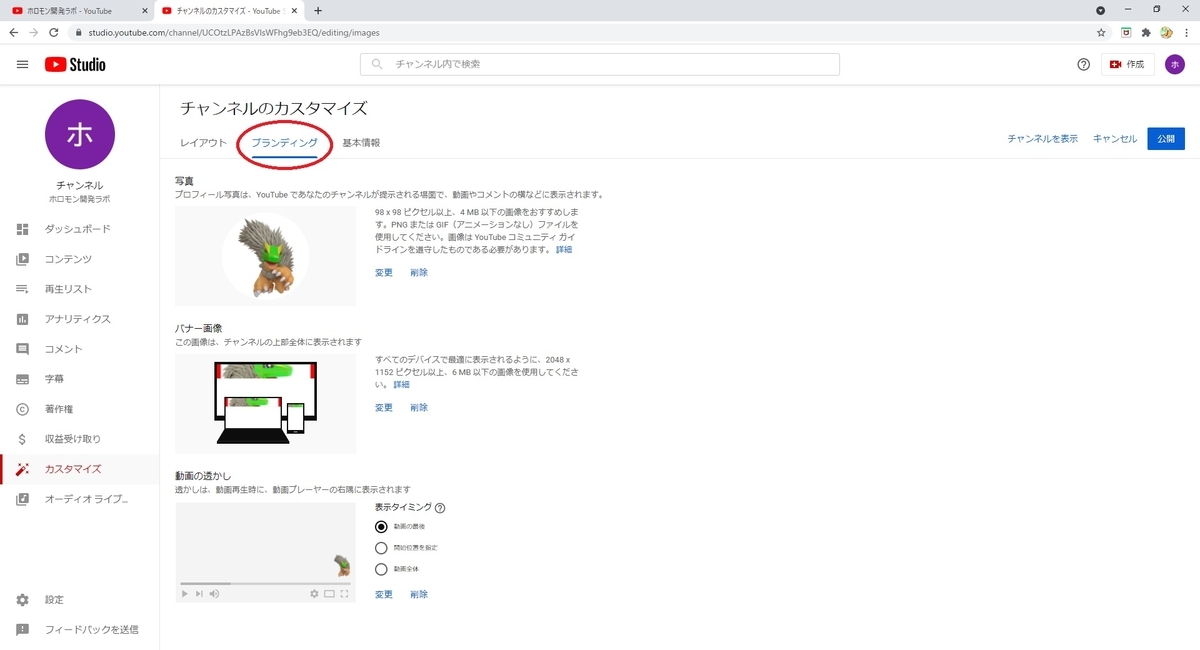1200x650 pixels.
Task: Open コメント in the sidebar
Action: pos(80,349)
